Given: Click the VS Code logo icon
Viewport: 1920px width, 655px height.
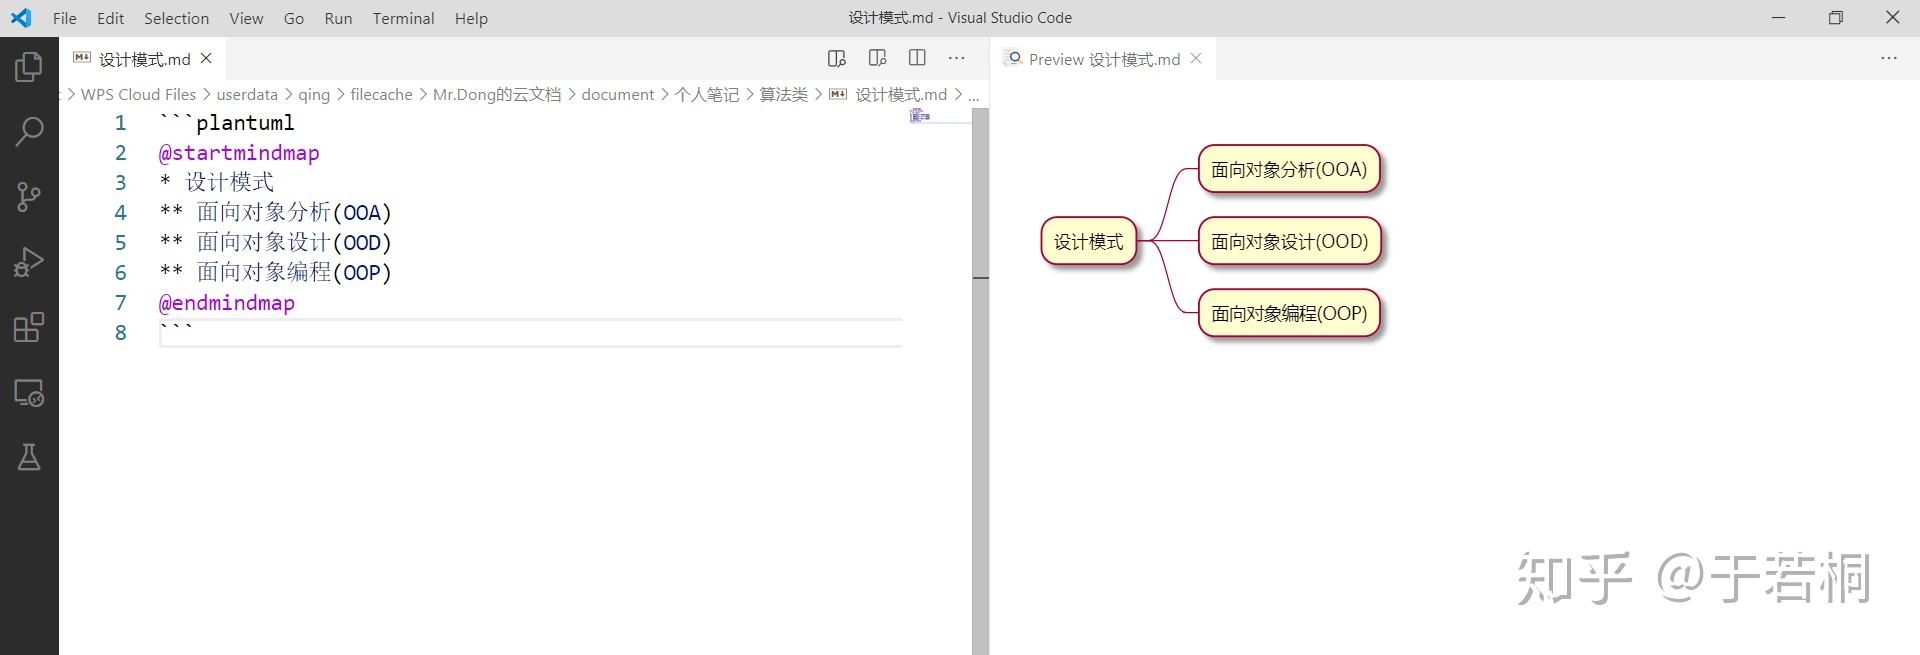Looking at the screenshot, I should 21,18.
